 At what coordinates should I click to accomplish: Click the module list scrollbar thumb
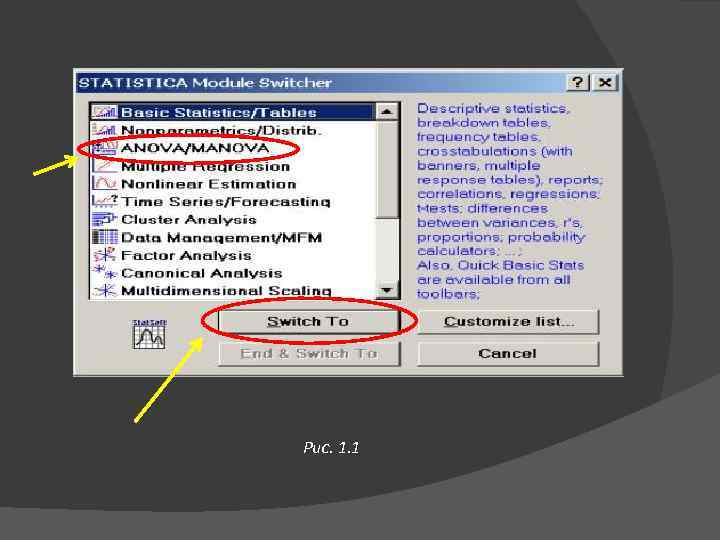[387, 169]
